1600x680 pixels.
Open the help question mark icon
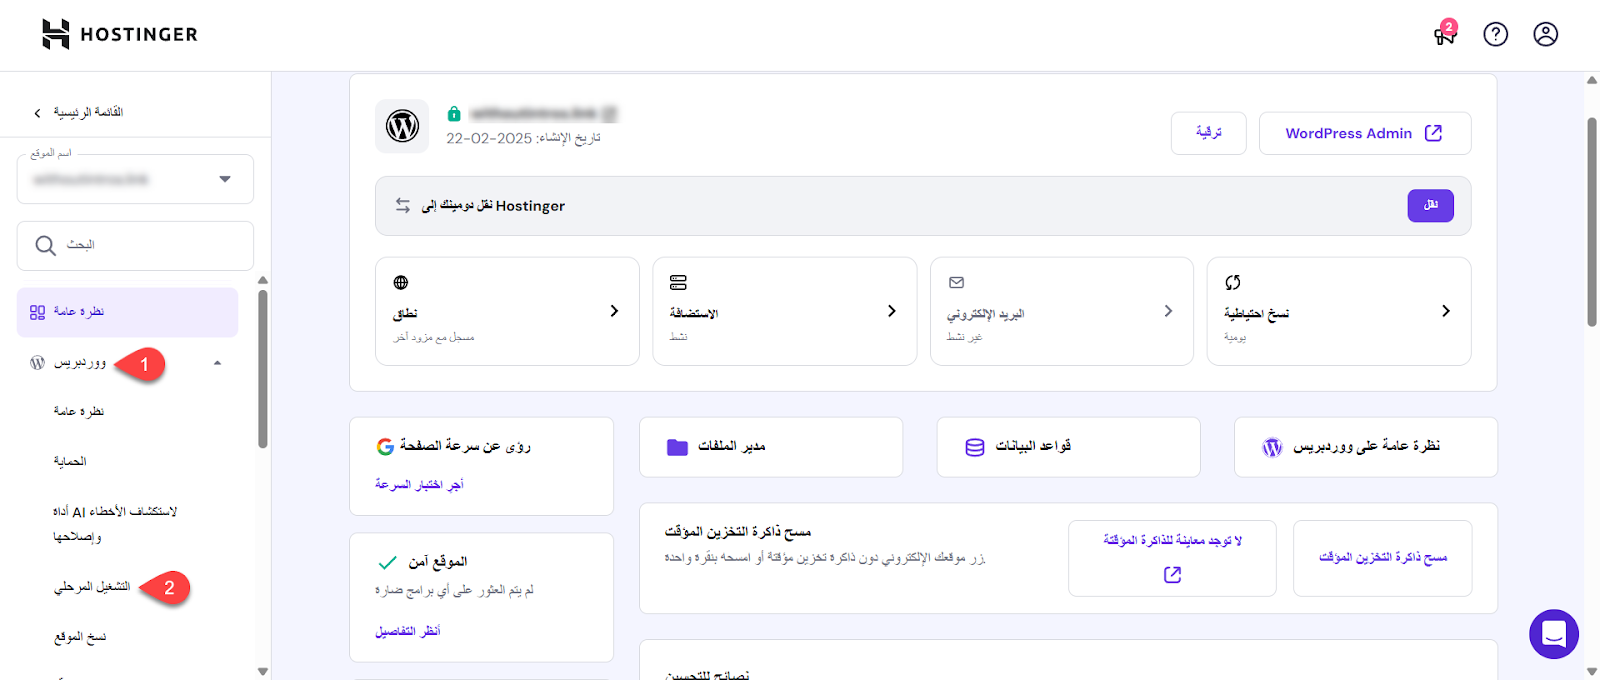pos(1495,34)
